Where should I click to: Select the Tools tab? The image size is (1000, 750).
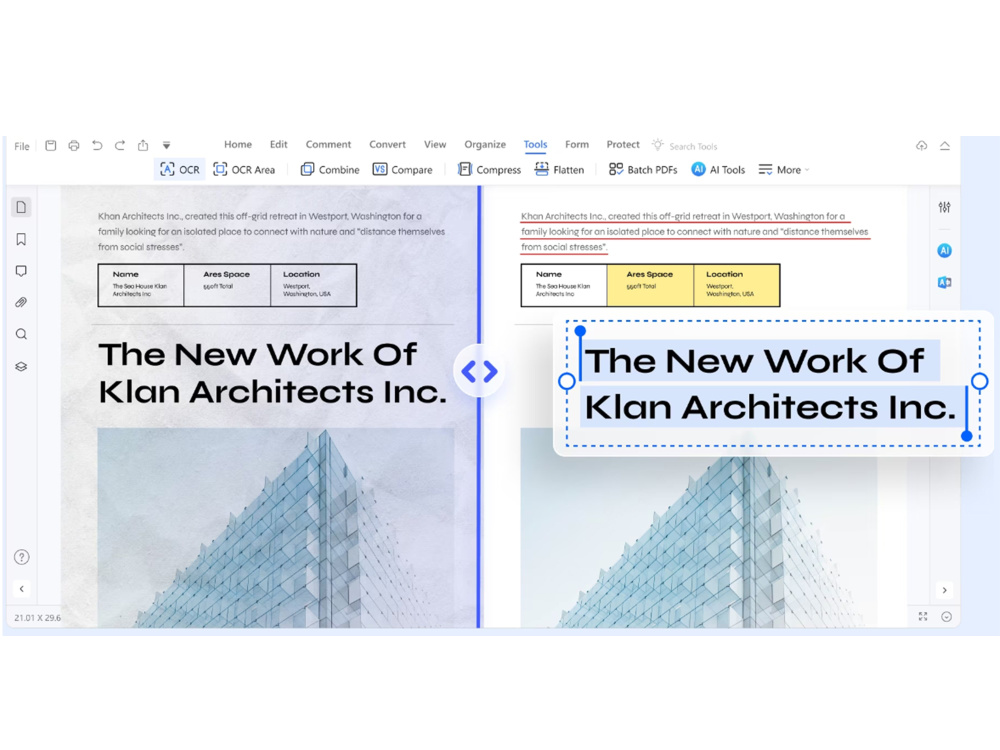tap(536, 145)
